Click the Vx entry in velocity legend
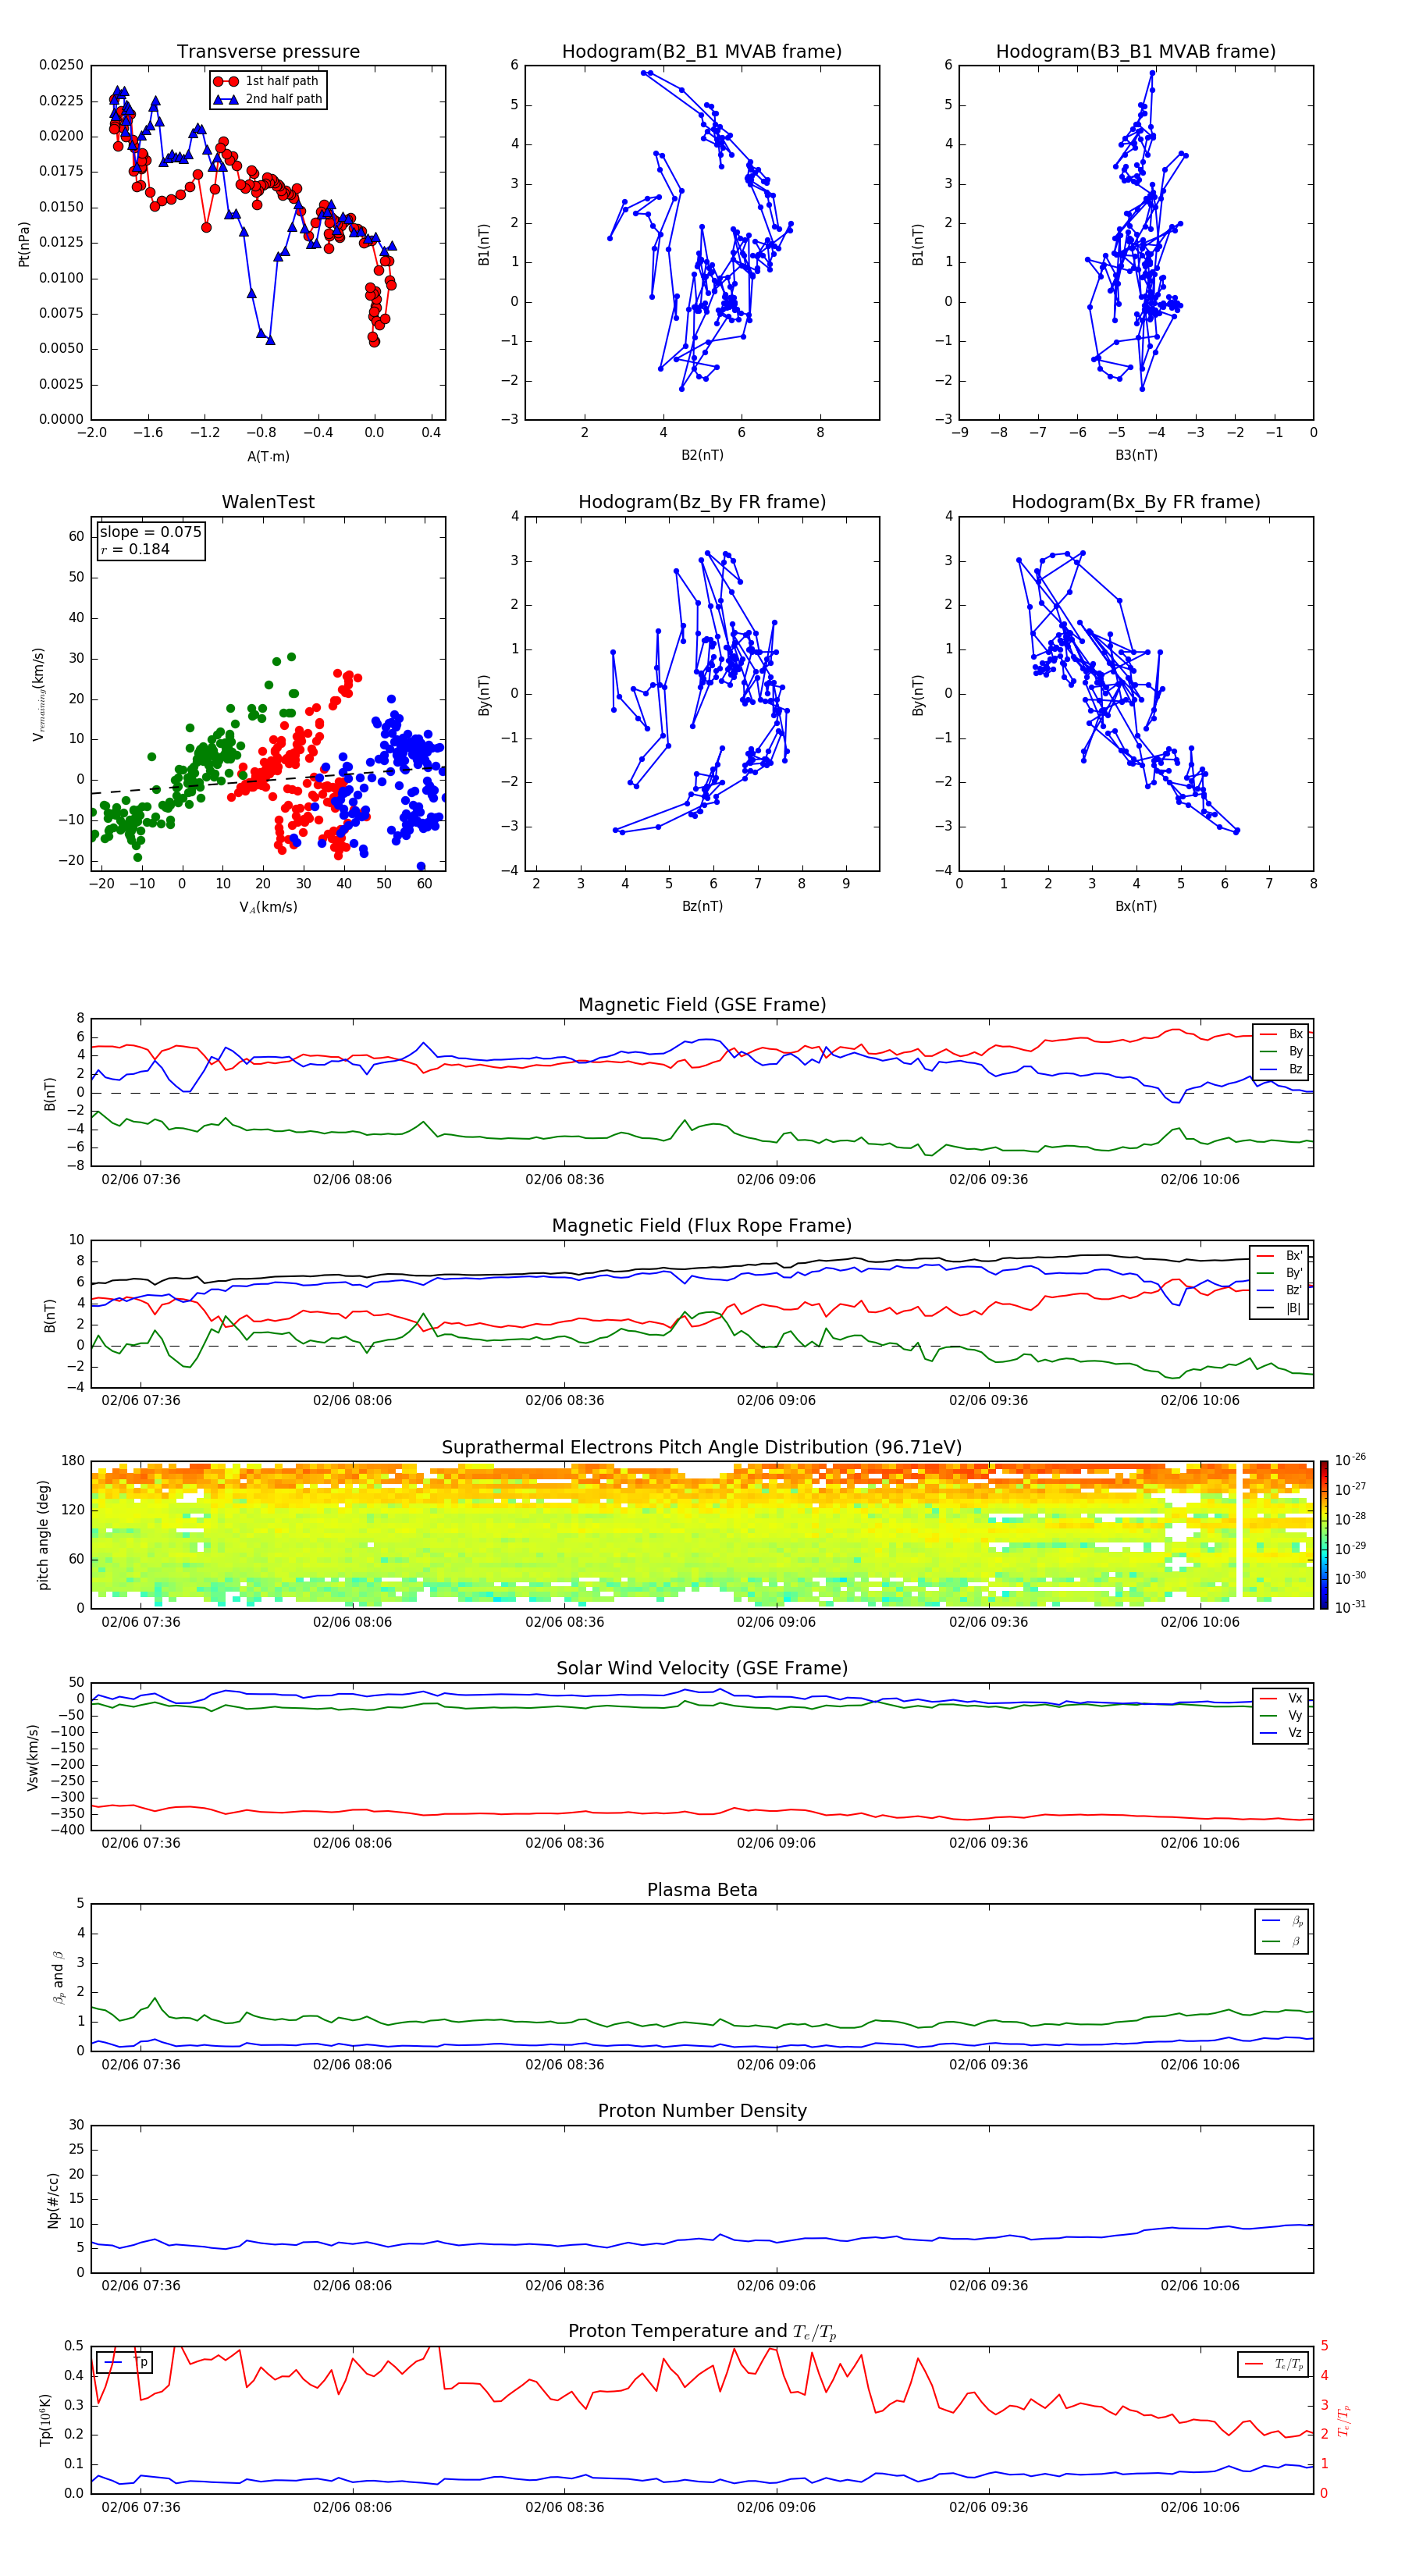The height and width of the screenshot is (2576, 1405). pyautogui.click(x=1282, y=1698)
